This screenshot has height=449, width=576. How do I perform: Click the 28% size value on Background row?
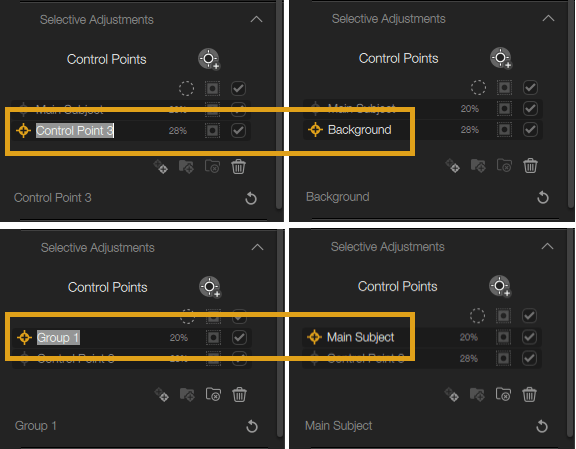469,130
